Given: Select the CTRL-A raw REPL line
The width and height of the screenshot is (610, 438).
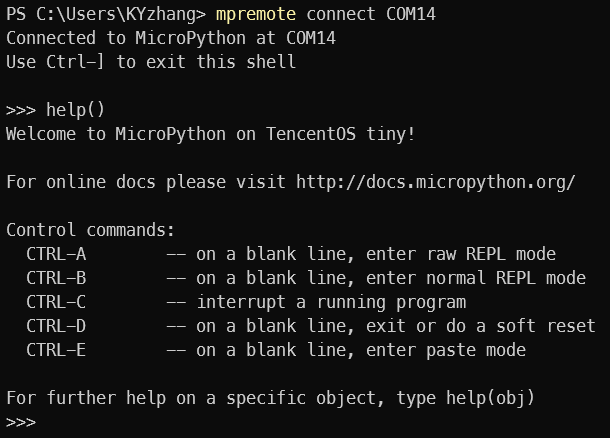Looking at the screenshot, I should click(x=291, y=254).
